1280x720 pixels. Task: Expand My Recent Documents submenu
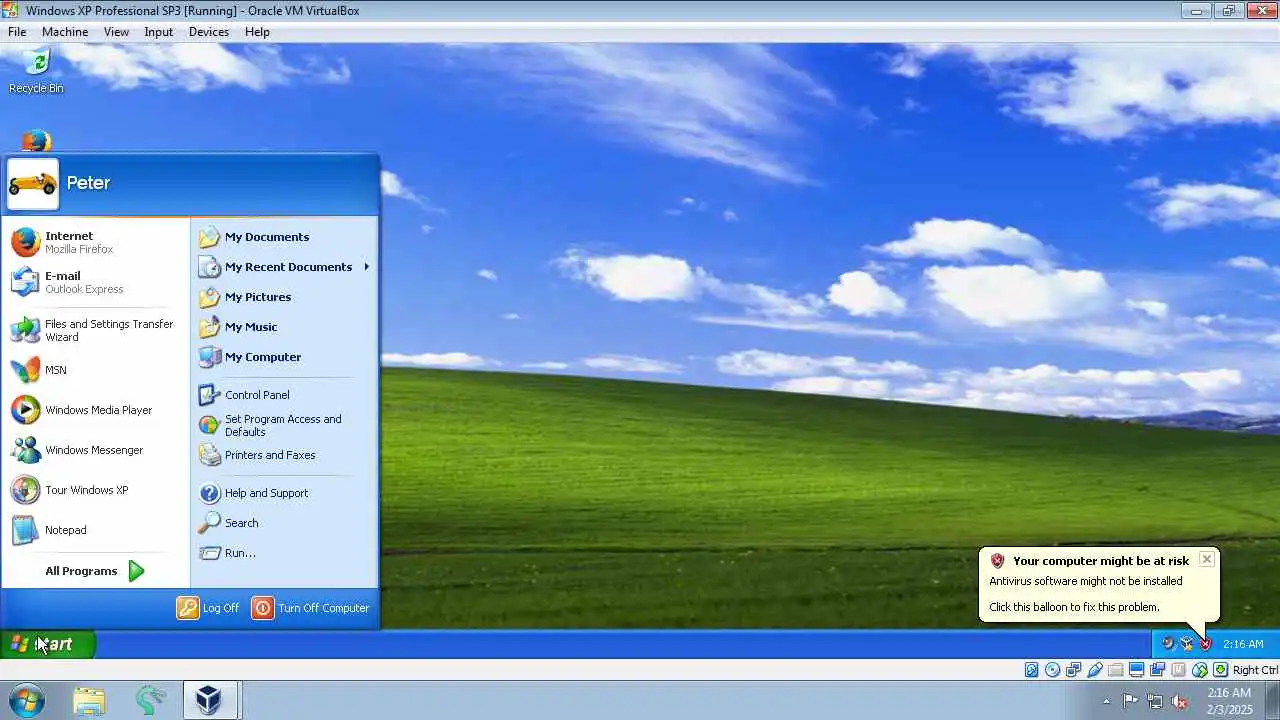tap(284, 267)
